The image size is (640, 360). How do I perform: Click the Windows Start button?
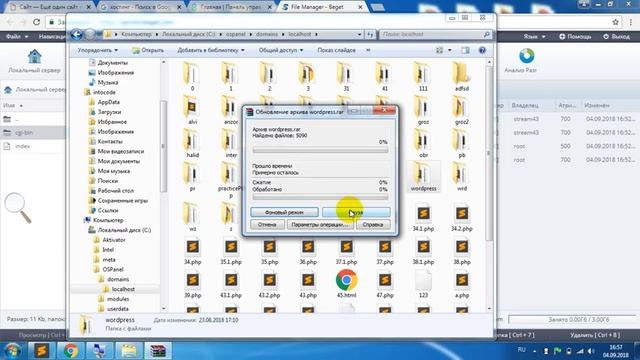pyautogui.click(x=13, y=351)
